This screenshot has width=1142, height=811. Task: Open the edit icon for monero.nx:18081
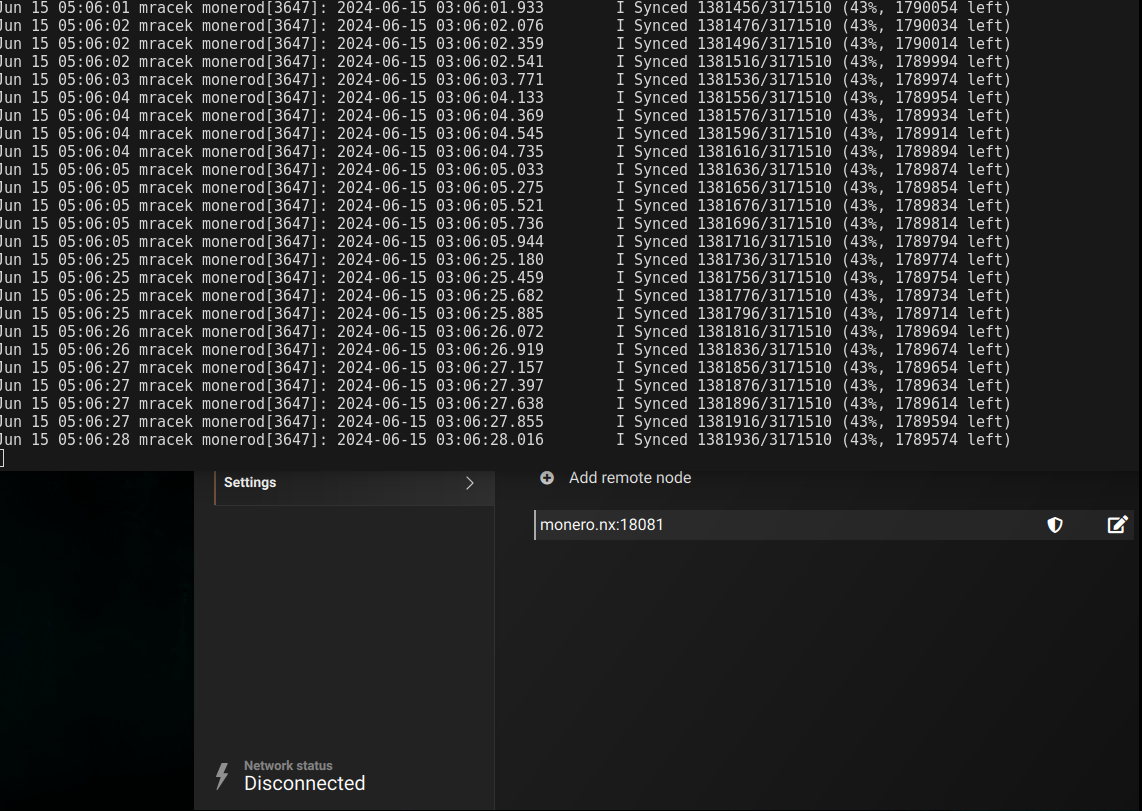click(x=1117, y=525)
